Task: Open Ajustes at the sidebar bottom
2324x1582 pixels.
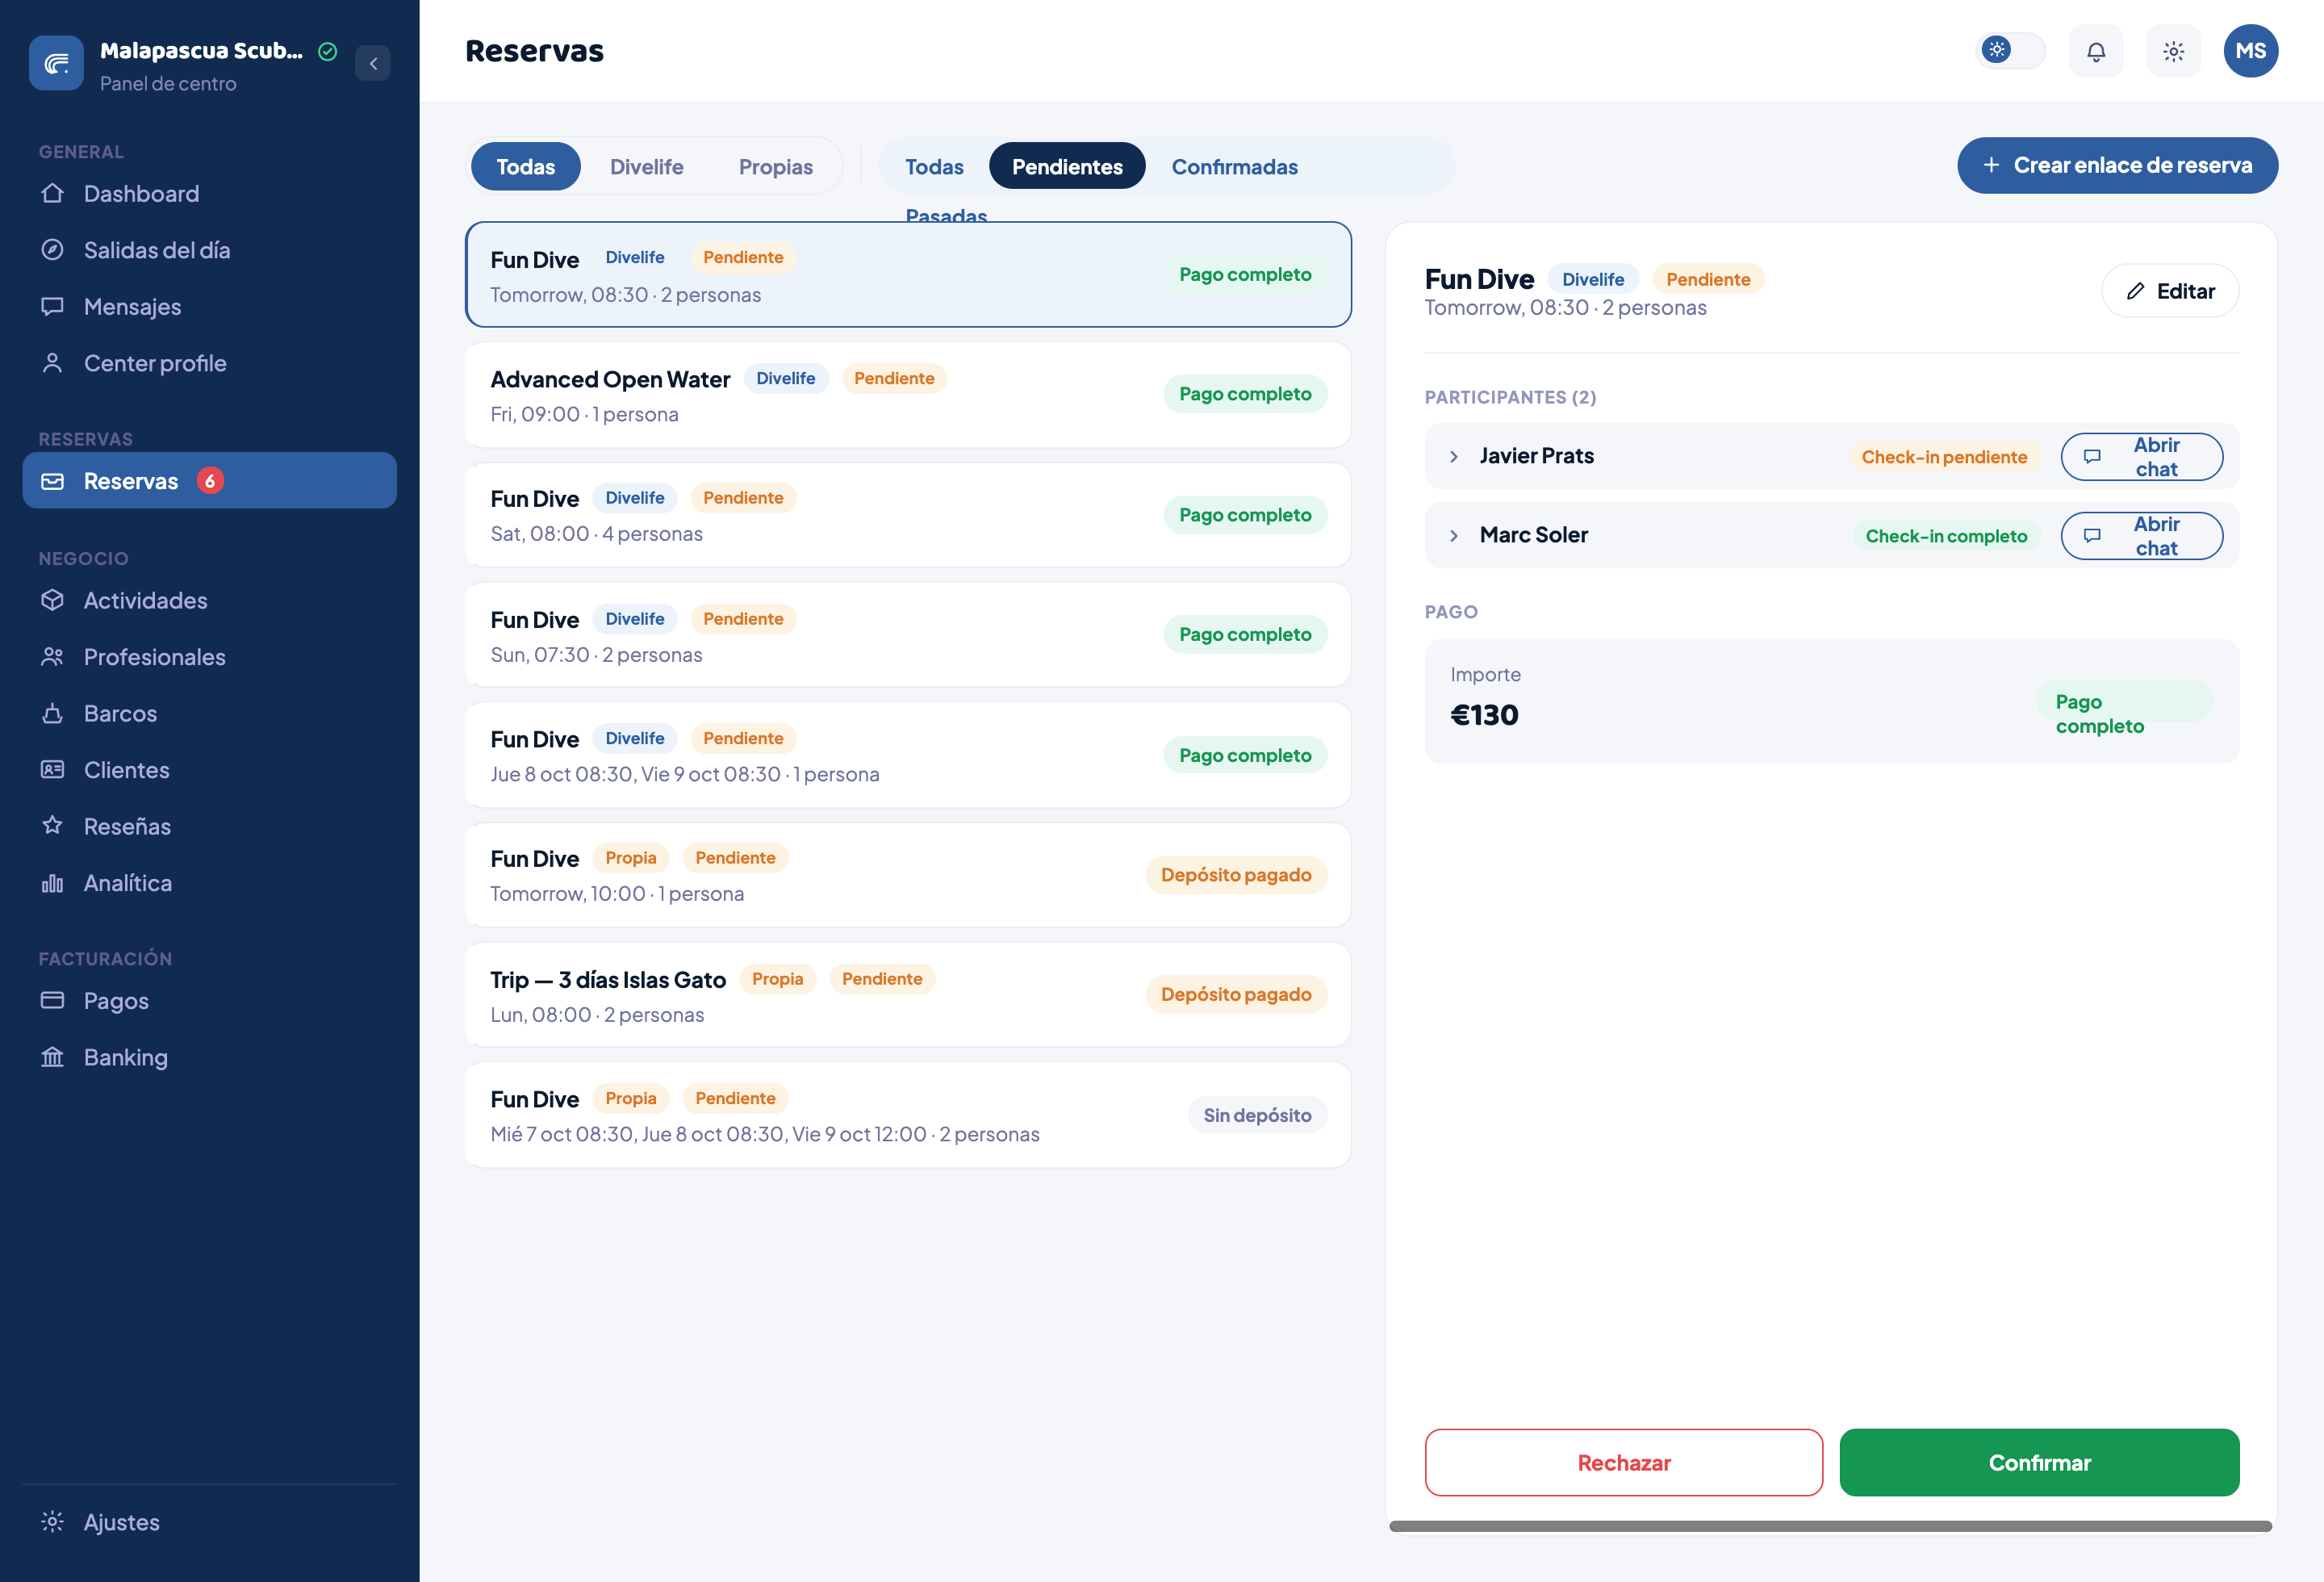Action: (209, 1522)
